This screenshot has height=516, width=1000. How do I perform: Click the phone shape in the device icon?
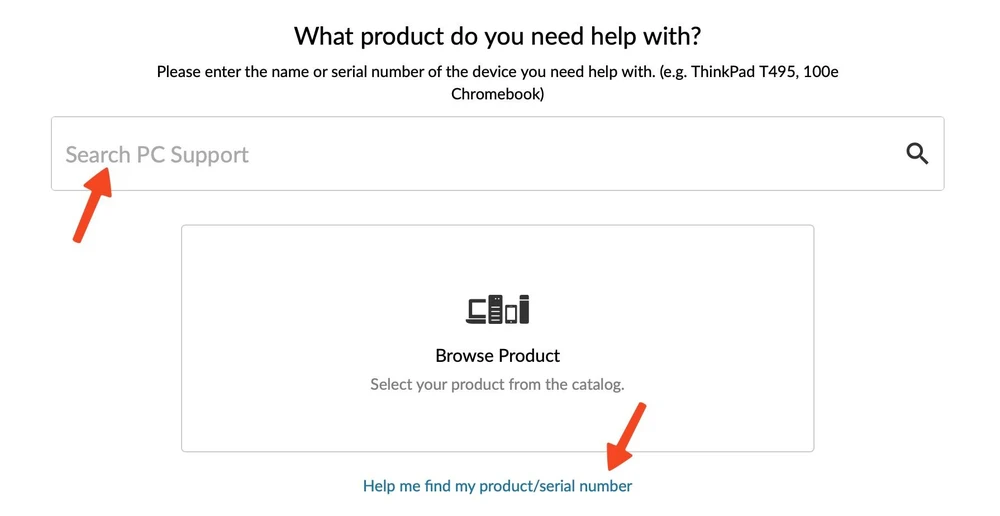[x=510, y=314]
